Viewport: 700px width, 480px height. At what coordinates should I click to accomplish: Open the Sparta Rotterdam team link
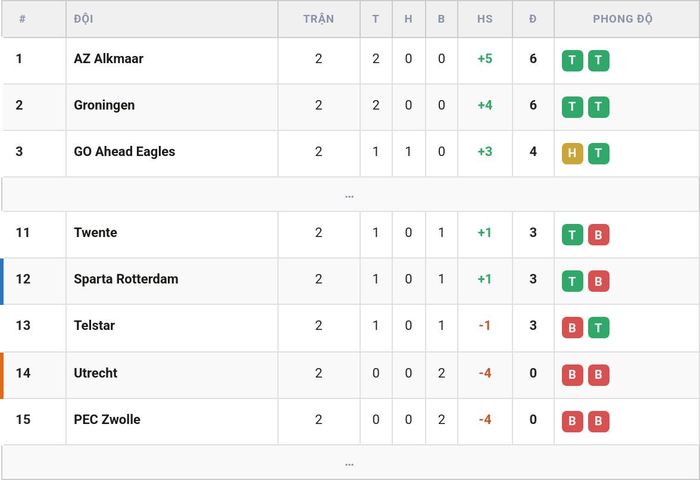(126, 279)
